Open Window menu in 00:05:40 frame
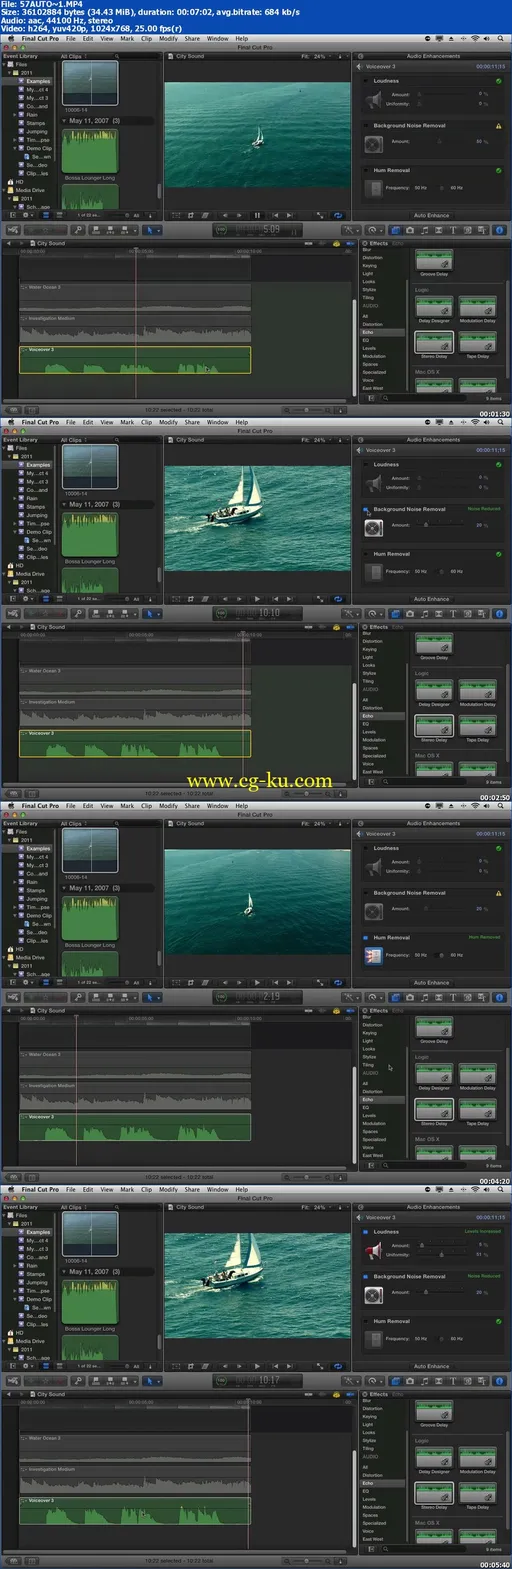 (217, 1190)
